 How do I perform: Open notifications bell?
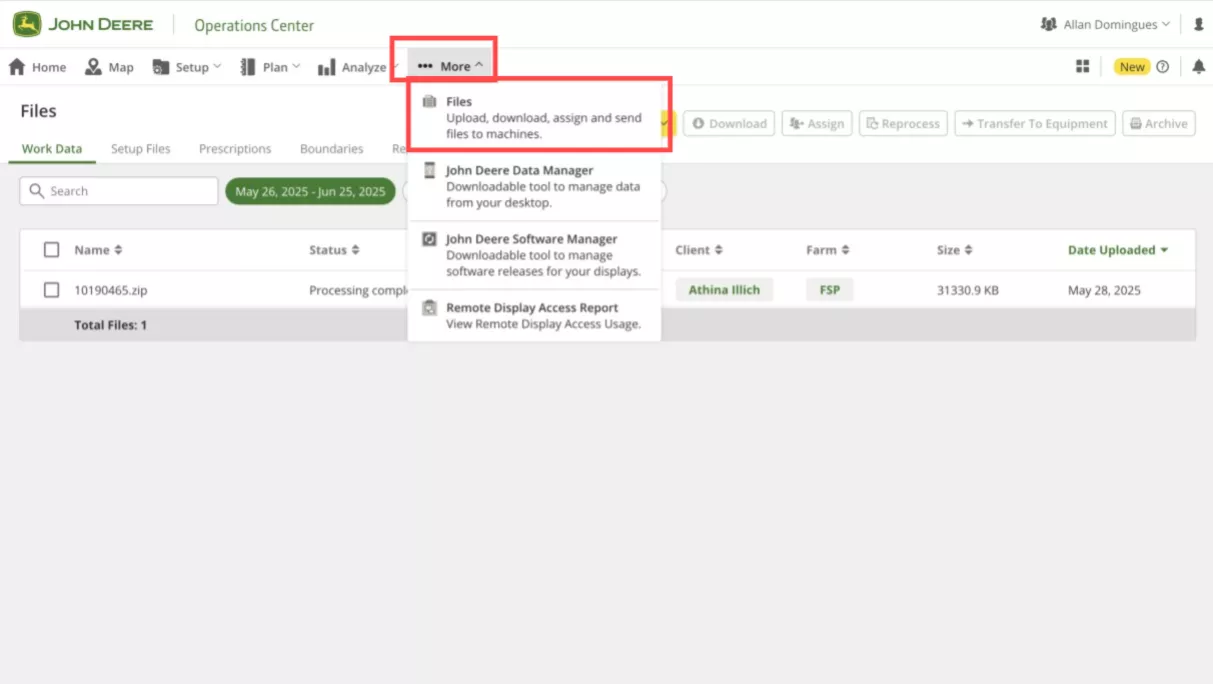(x=1199, y=67)
